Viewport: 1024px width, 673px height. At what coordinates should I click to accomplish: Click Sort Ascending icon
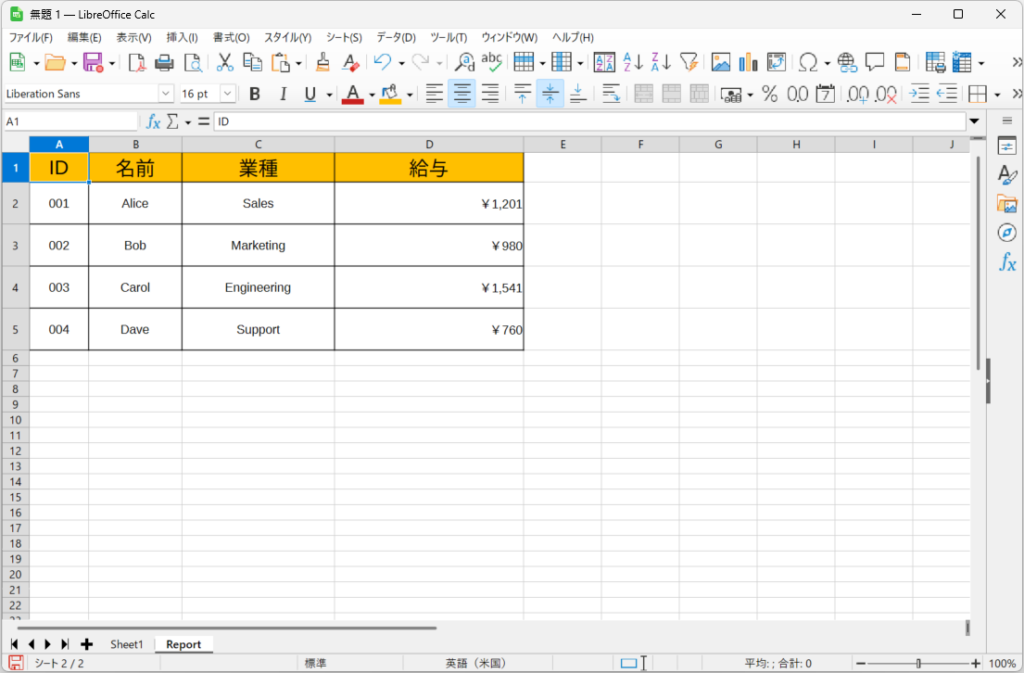click(x=632, y=62)
